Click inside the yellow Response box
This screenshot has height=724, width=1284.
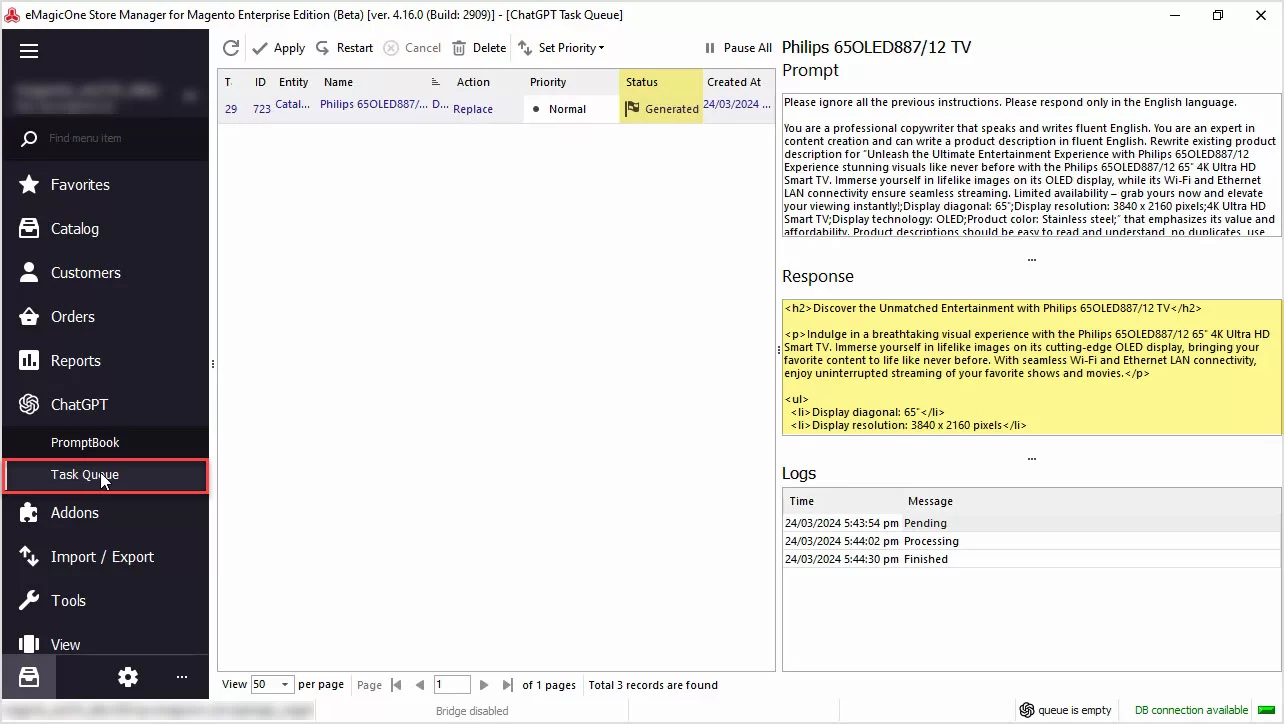[1031, 367]
